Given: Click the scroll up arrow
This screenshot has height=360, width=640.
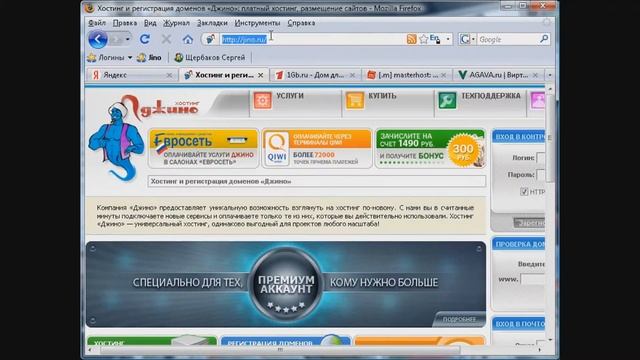Looking at the screenshot, I should [x=550, y=89].
